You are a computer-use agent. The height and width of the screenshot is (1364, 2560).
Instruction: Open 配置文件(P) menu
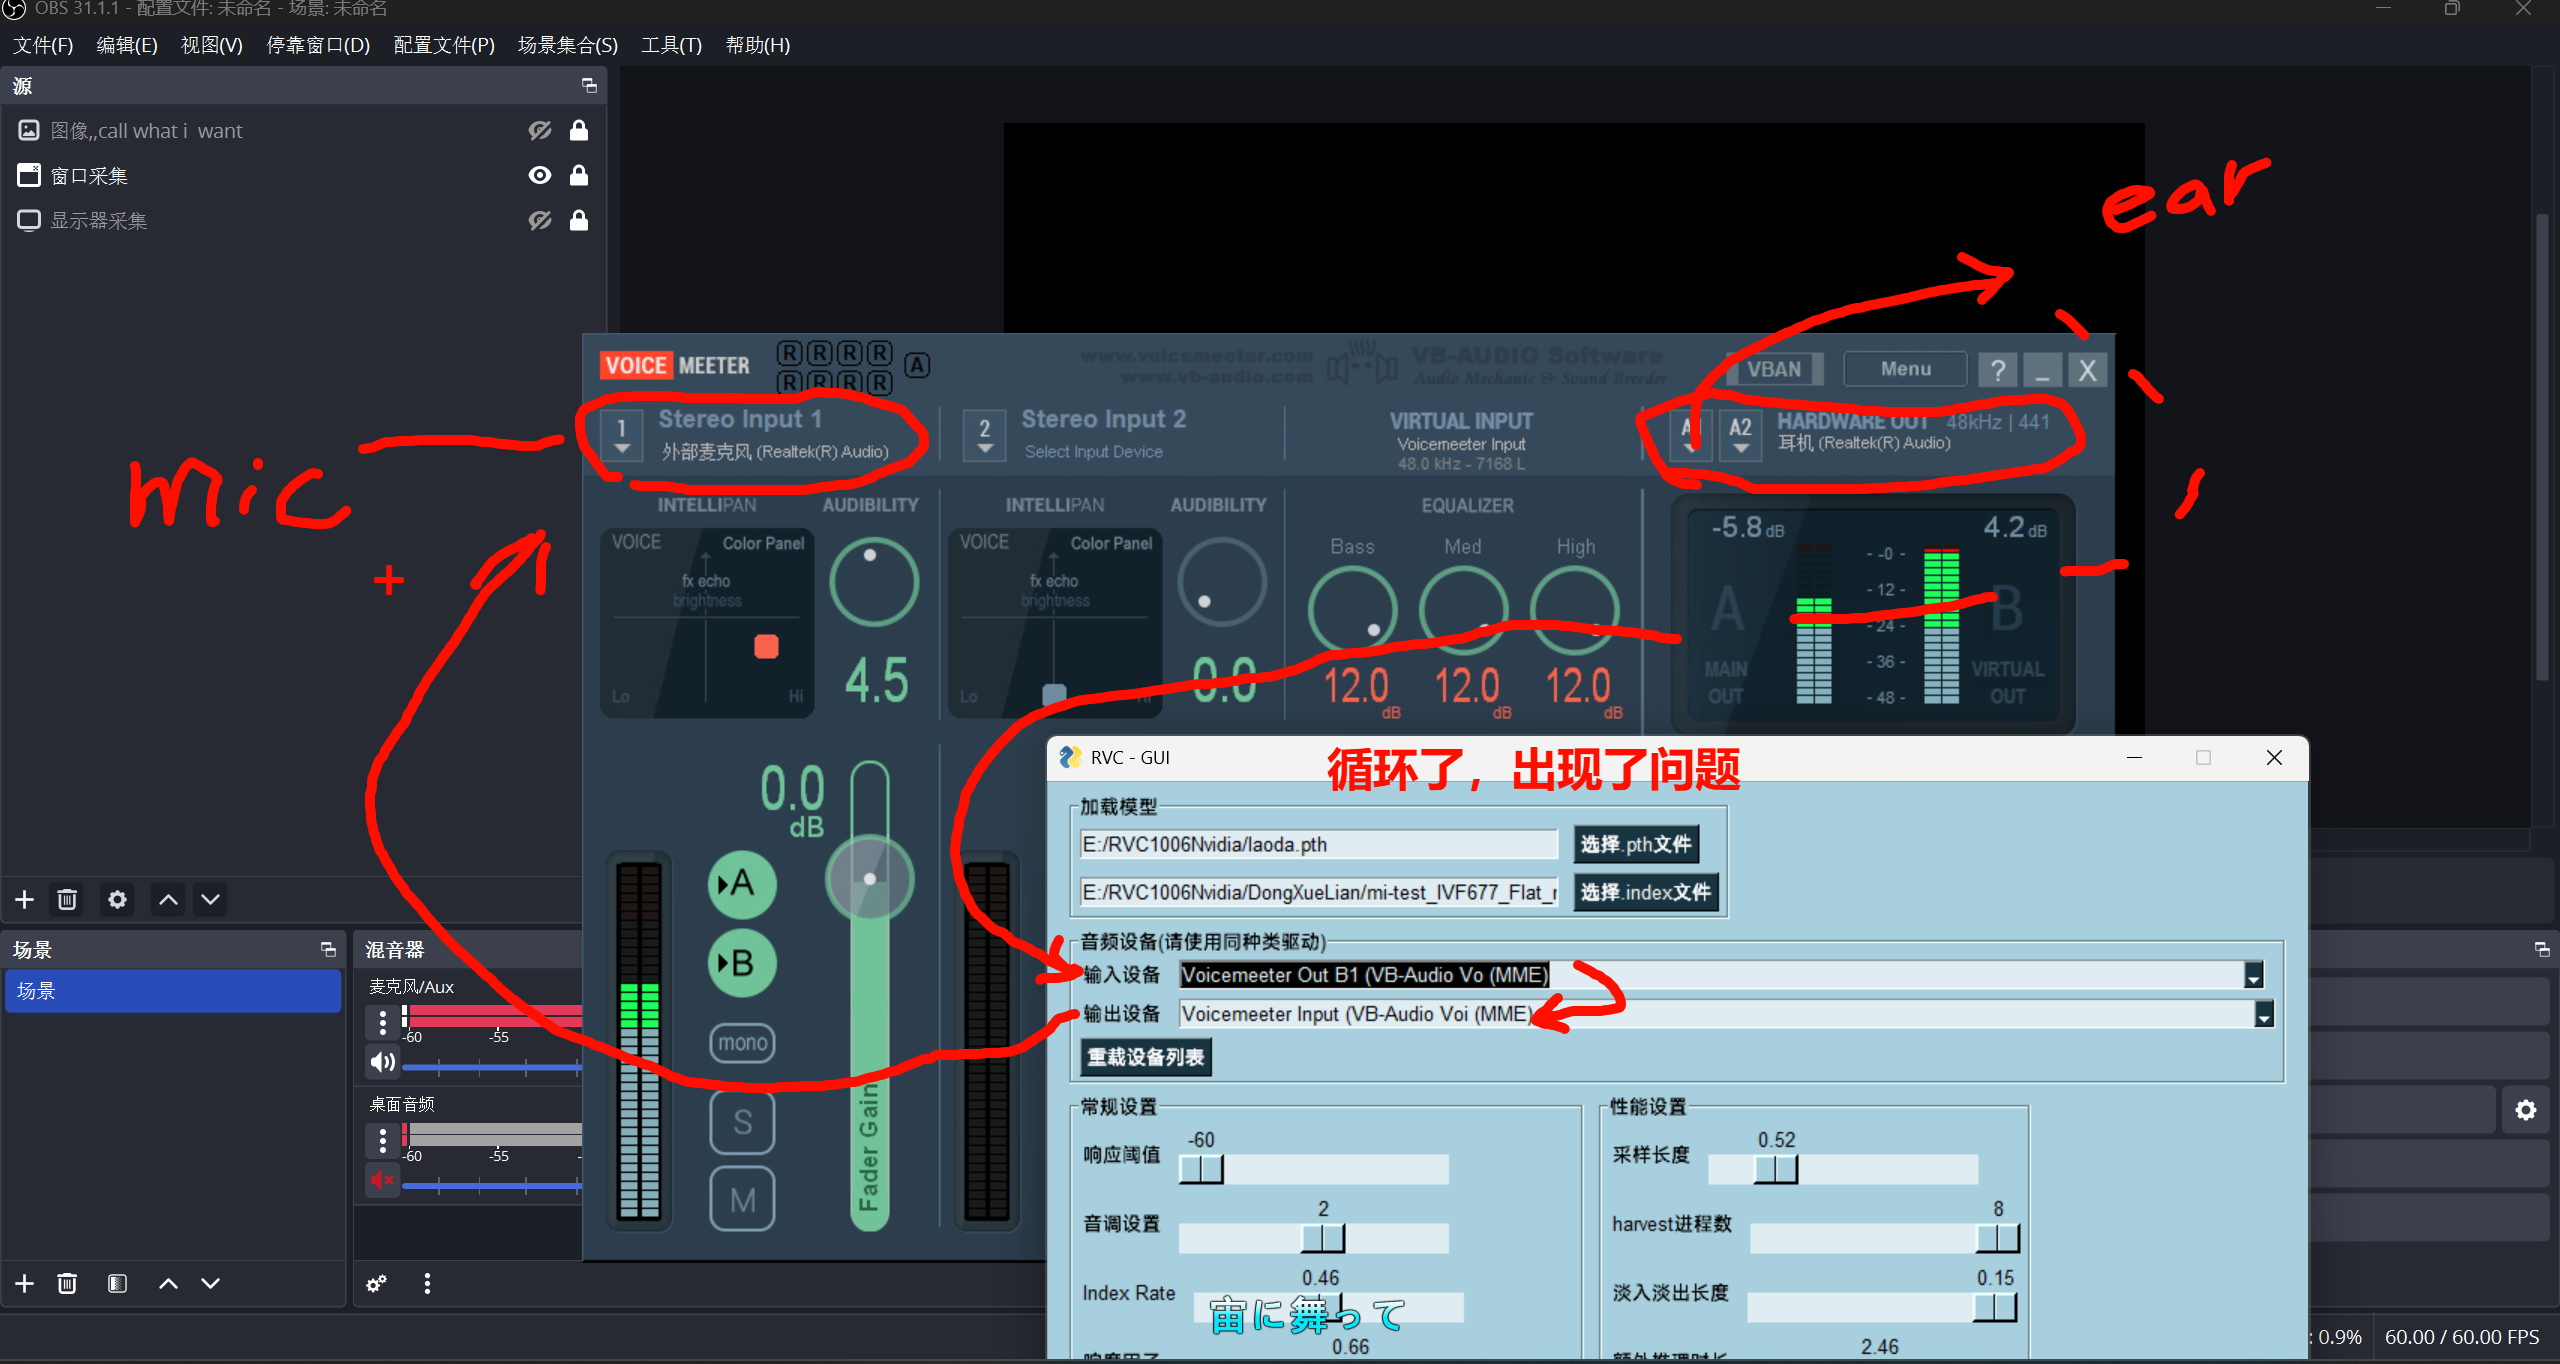coord(444,45)
